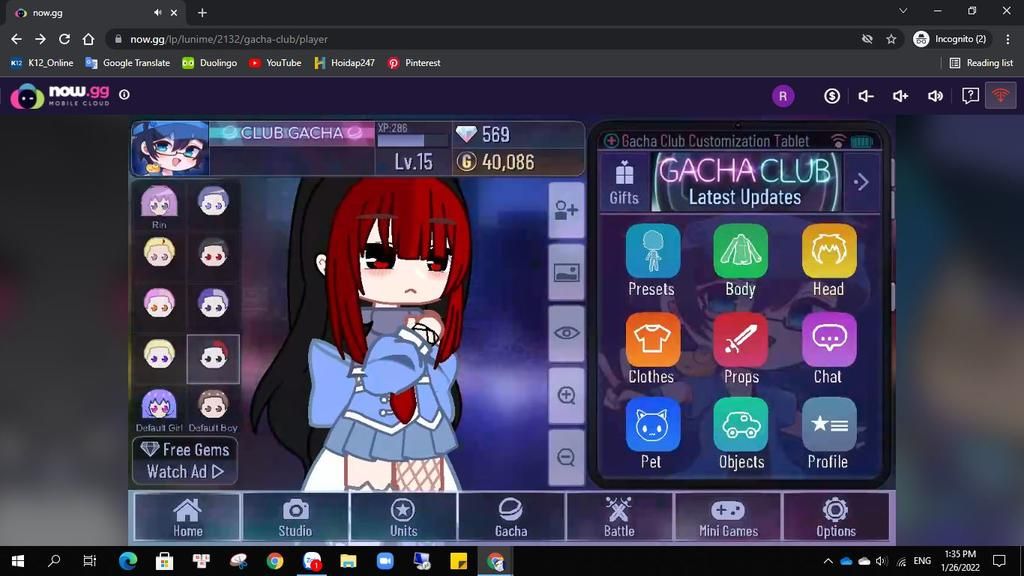Open now.gg info icon beside logo
Viewport: 1024px width, 576px height.
point(124,95)
